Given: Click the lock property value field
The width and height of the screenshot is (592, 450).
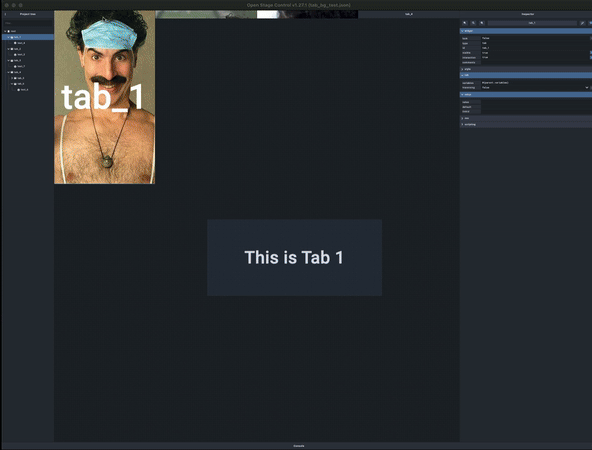Looking at the screenshot, I should click(535, 38).
